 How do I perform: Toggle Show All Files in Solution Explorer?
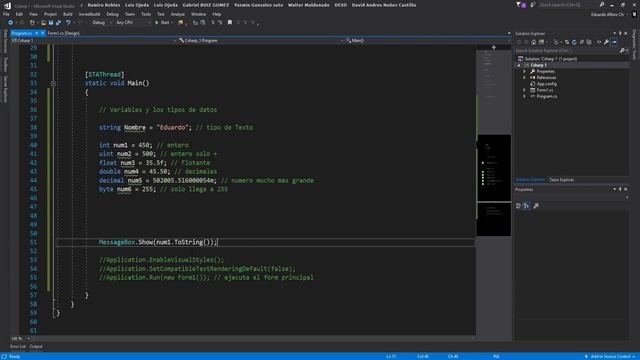(589, 42)
